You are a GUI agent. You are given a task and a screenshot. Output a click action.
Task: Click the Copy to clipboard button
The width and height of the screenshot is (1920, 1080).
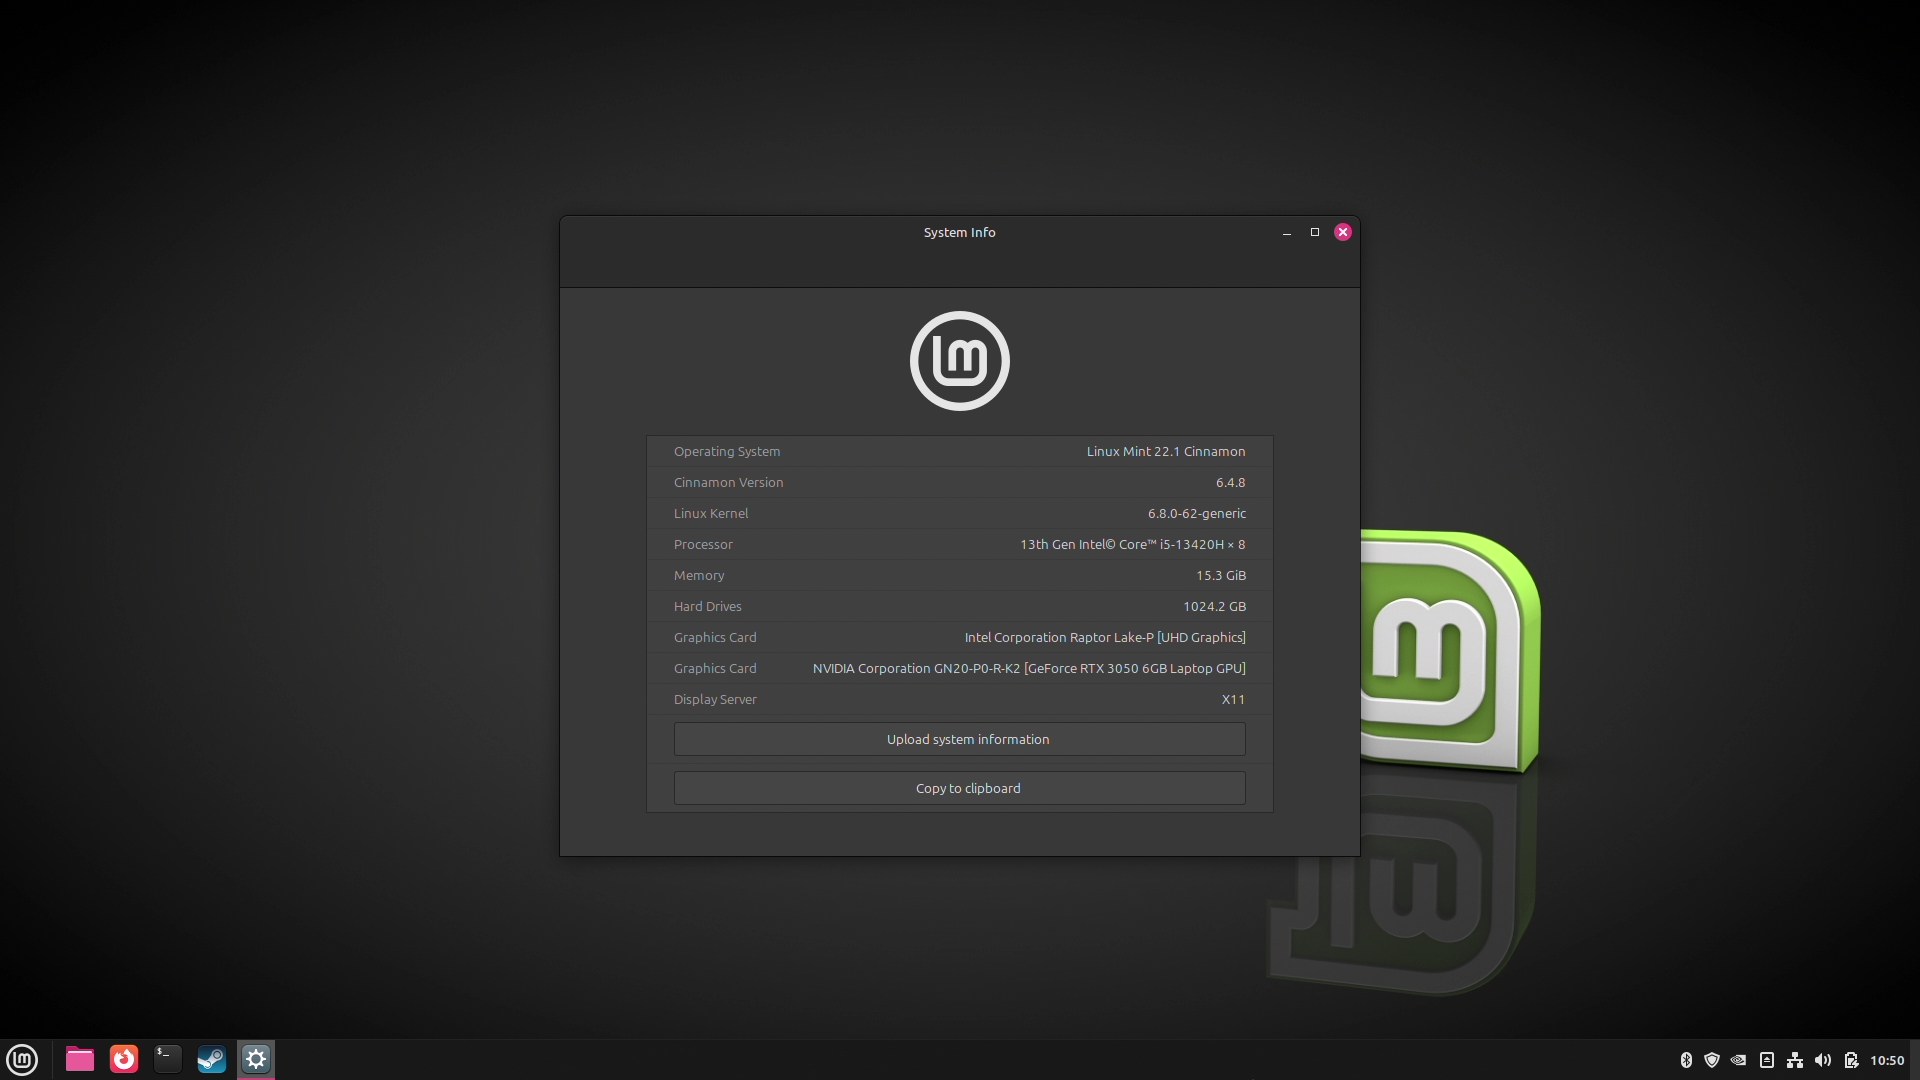[960, 788]
